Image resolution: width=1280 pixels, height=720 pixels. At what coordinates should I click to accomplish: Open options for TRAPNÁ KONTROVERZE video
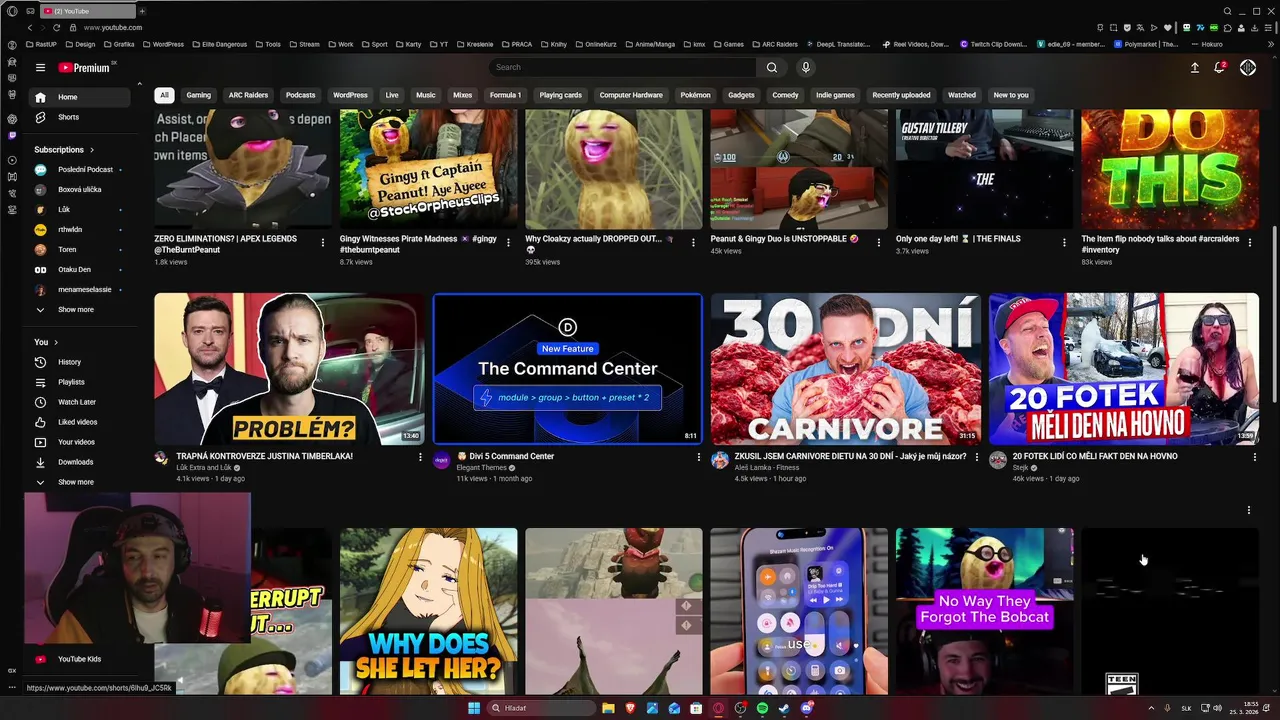pyautogui.click(x=420, y=457)
